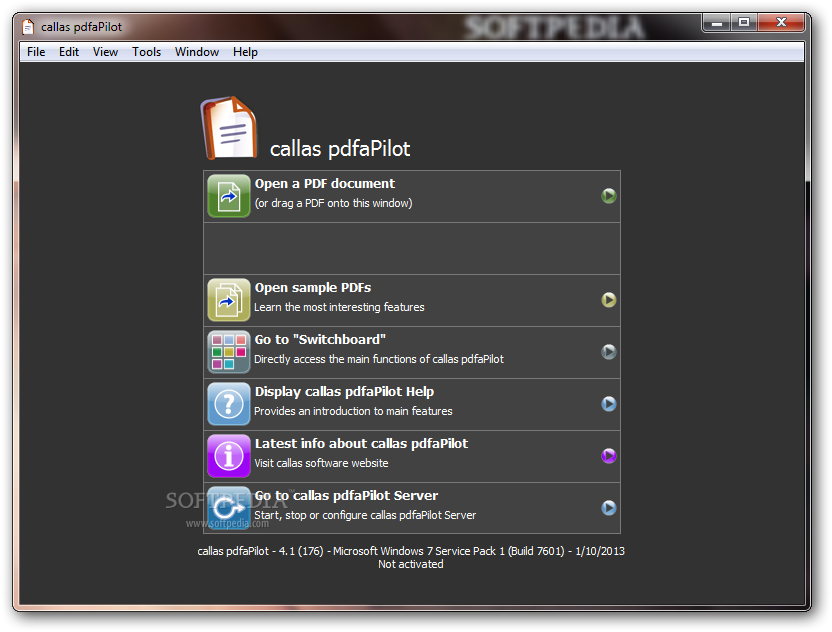Select 'Display callas pdfaPilot Help' heading
Viewport: 832px width, 632px height.
344,392
